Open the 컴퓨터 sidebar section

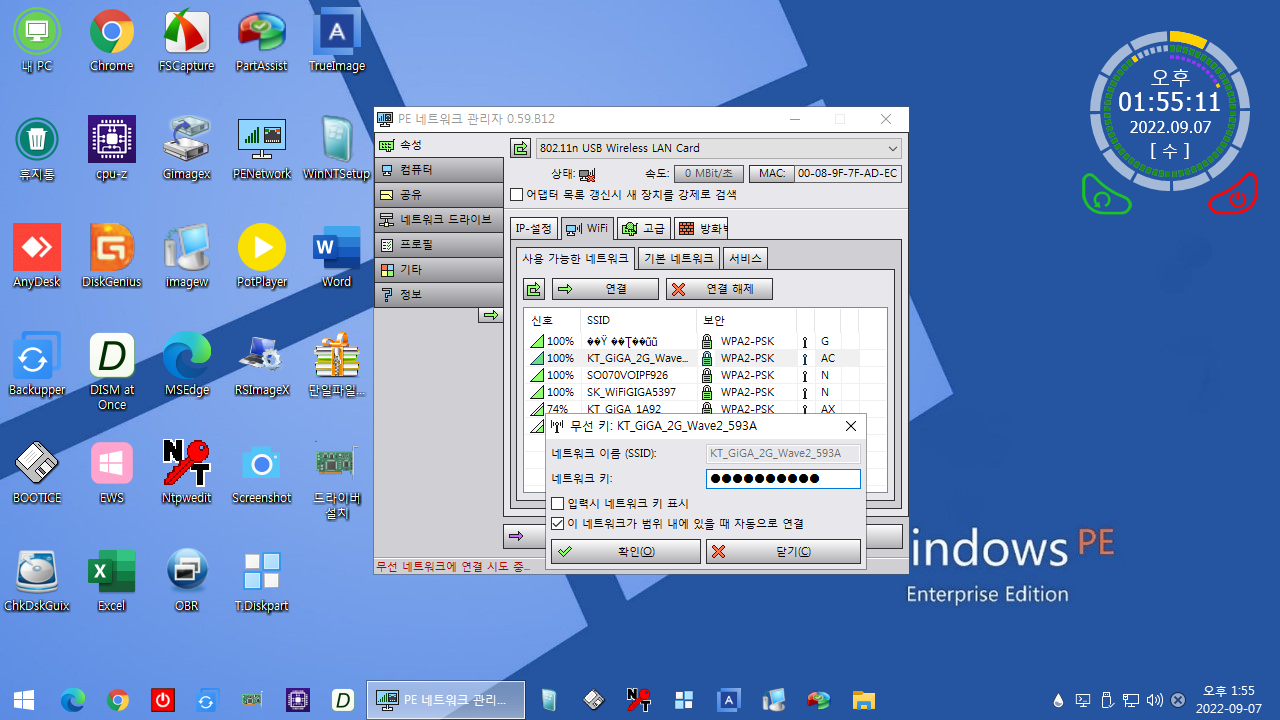(438, 170)
